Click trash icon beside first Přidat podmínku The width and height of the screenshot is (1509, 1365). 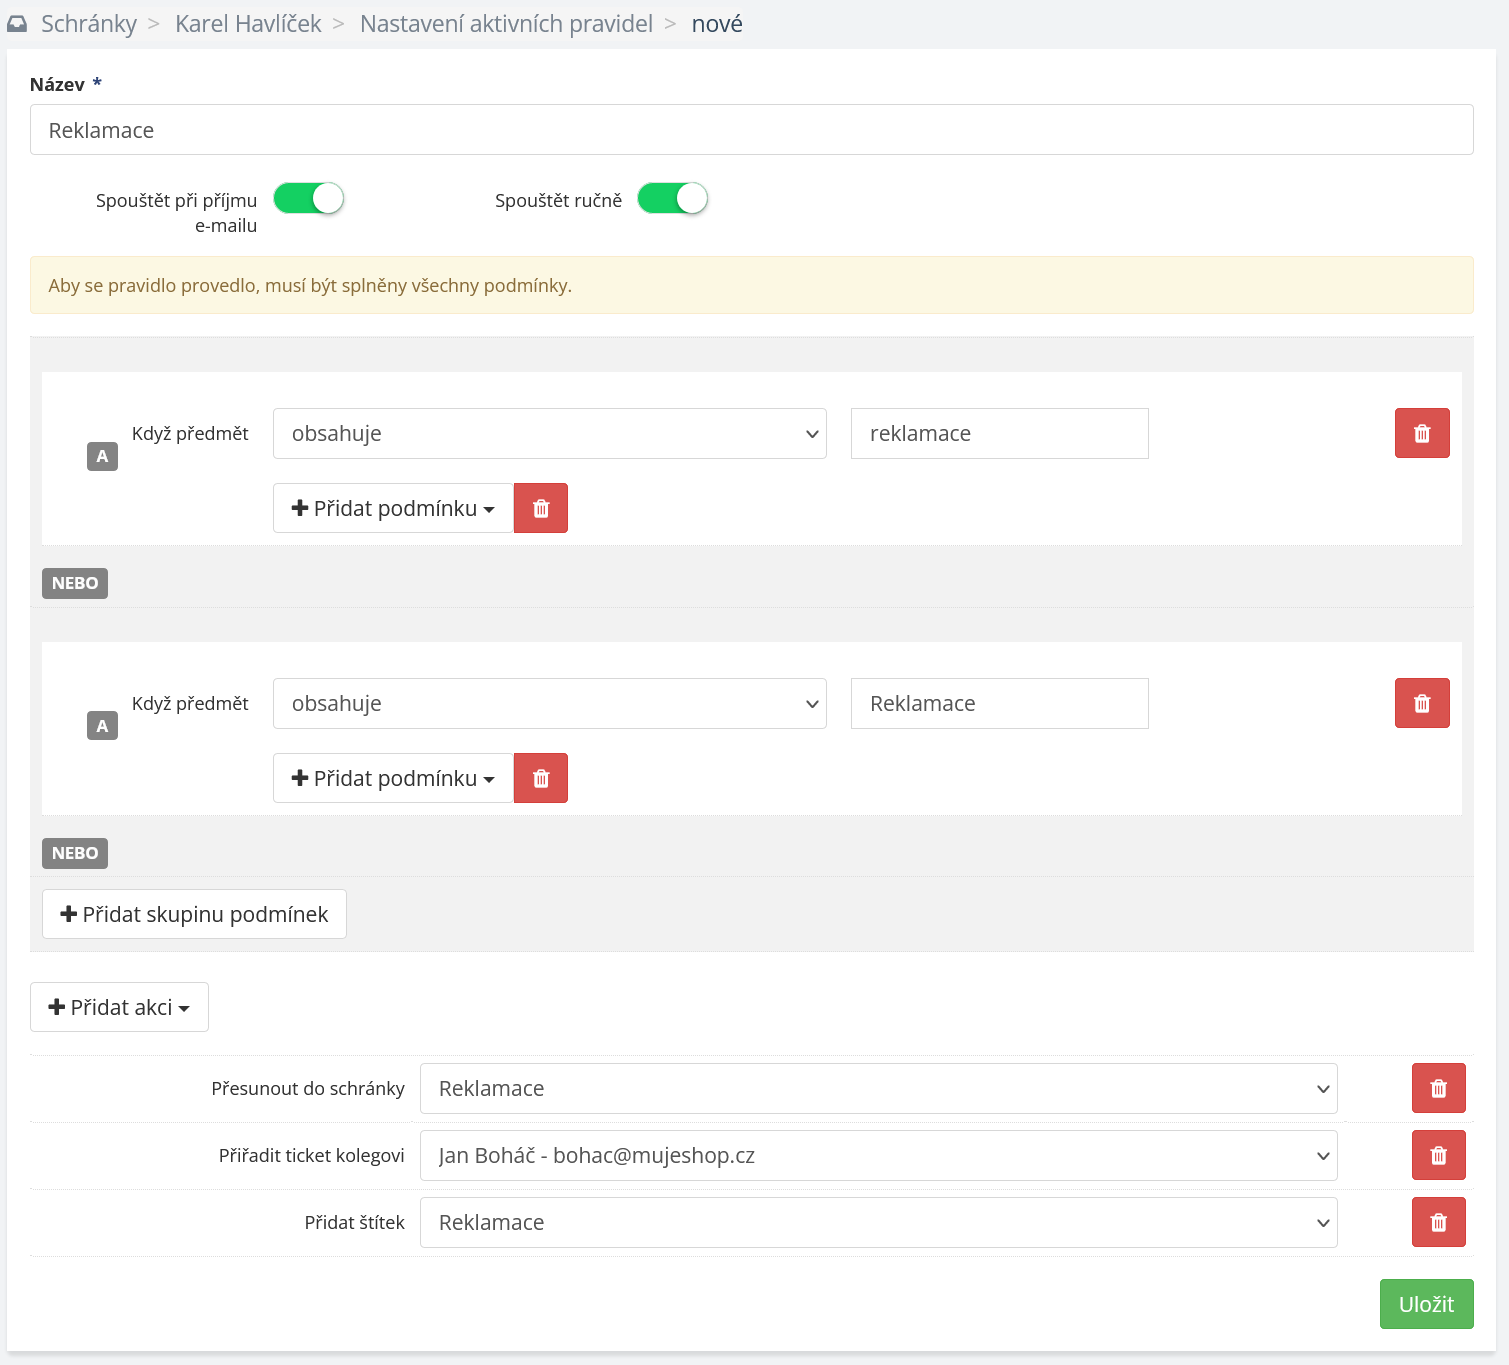(x=541, y=508)
